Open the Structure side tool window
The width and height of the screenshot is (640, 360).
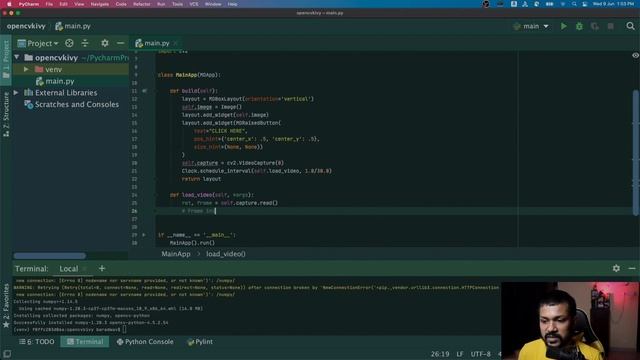coord(6,115)
